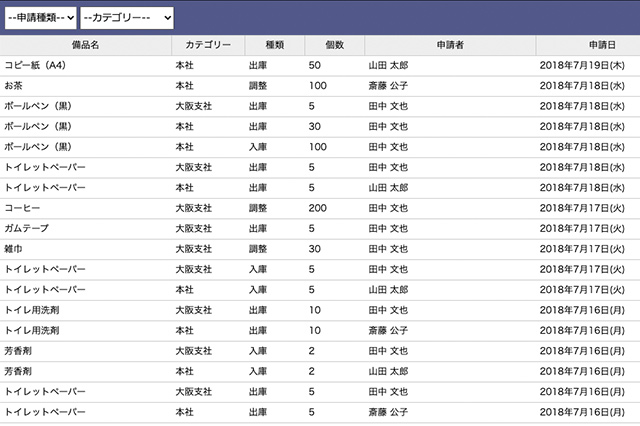Image resolution: width=640 pixels, height=426 pixels.
Task: Click quantity 30 in the 雑巾 row
Action: (x=315, y=249)
